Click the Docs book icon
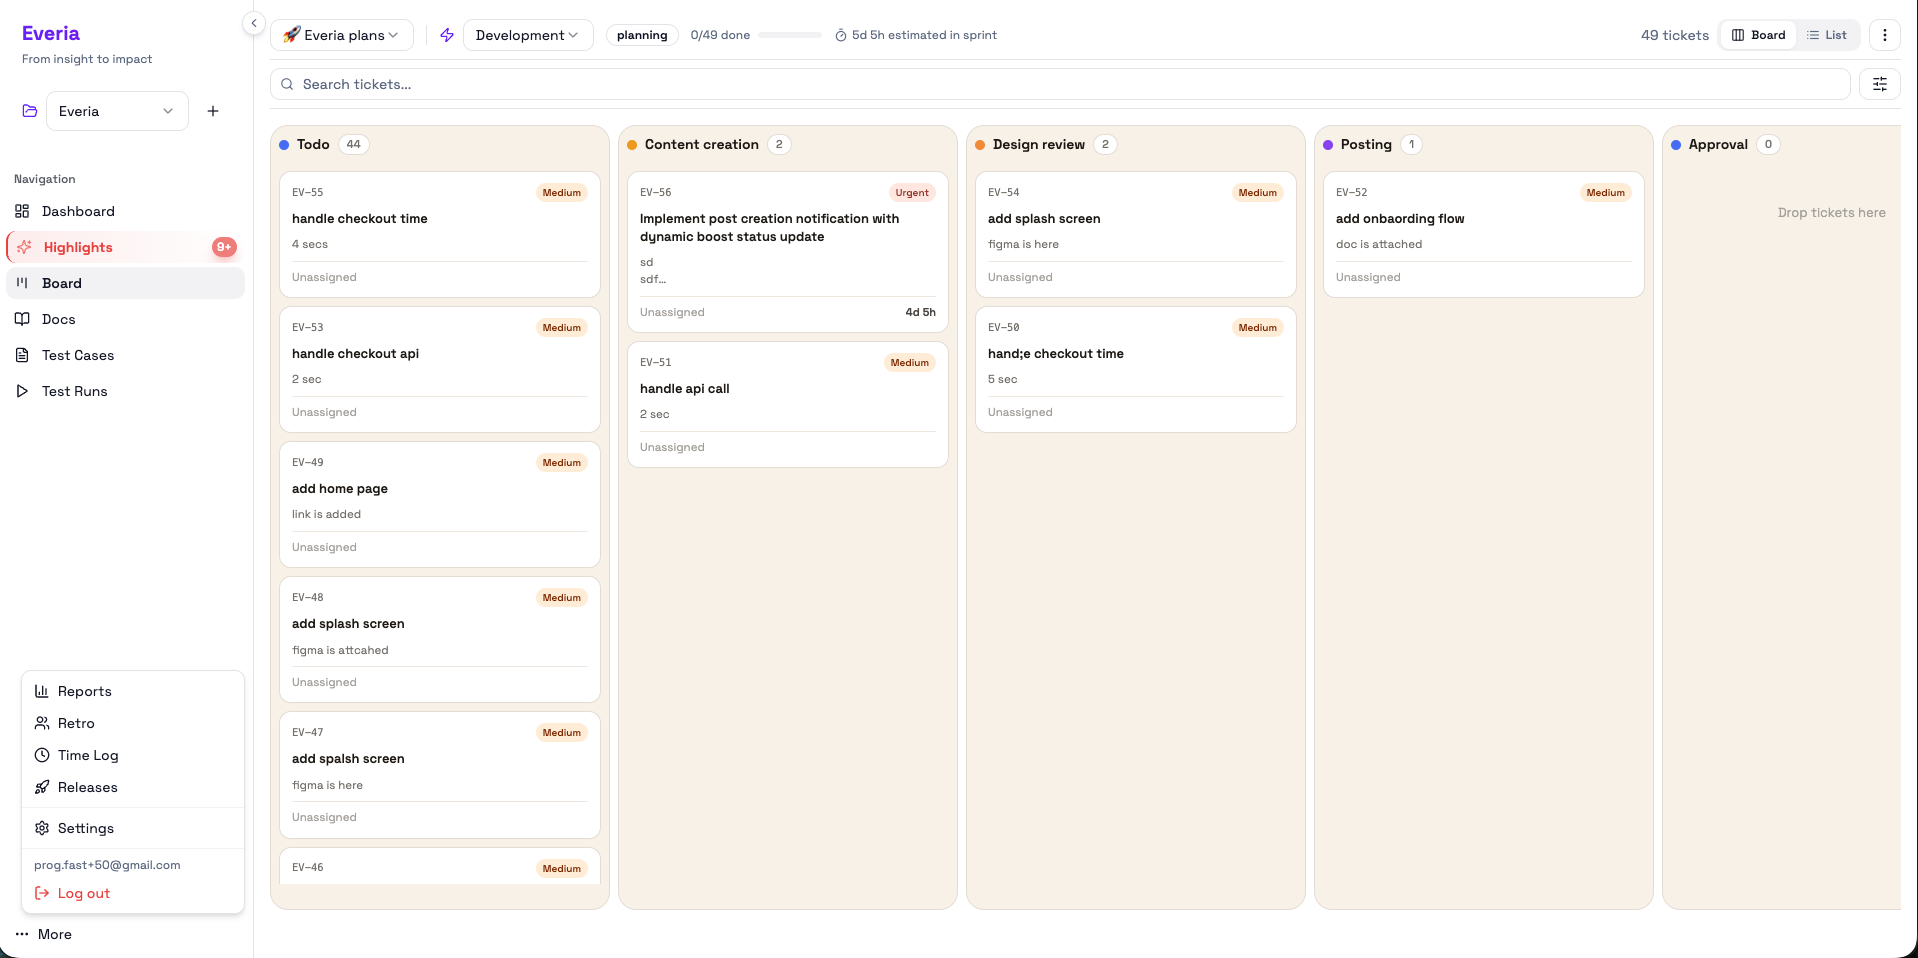This screenshot has height=958, width=1918. click(x=22, y=319)
